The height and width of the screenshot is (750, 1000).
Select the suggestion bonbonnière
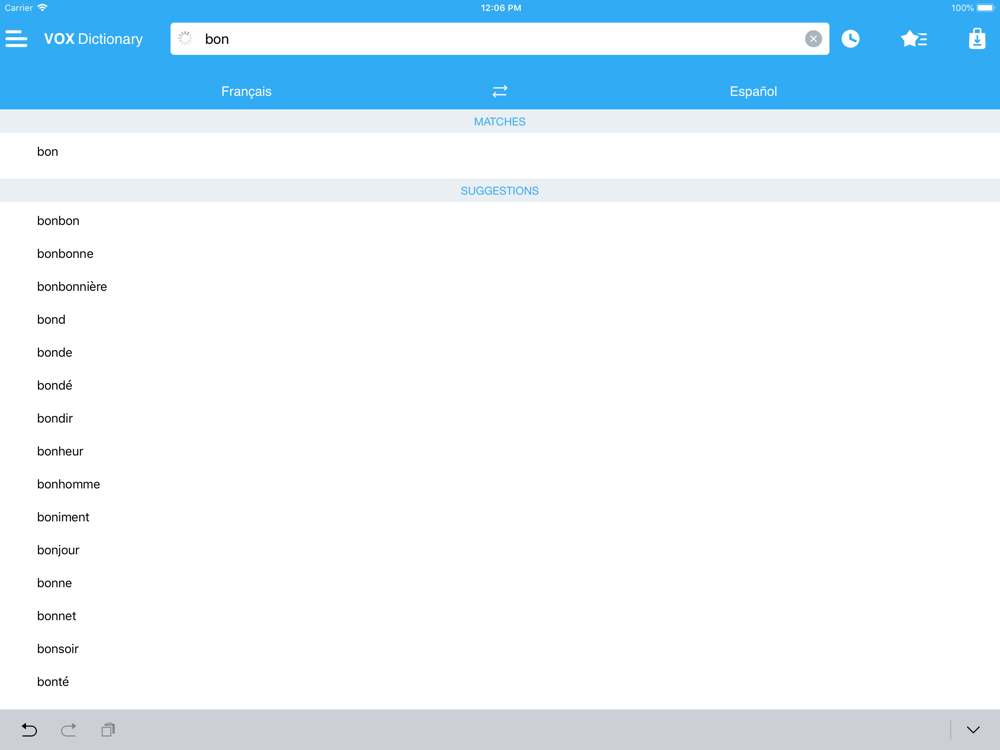[x=500, y=286]
